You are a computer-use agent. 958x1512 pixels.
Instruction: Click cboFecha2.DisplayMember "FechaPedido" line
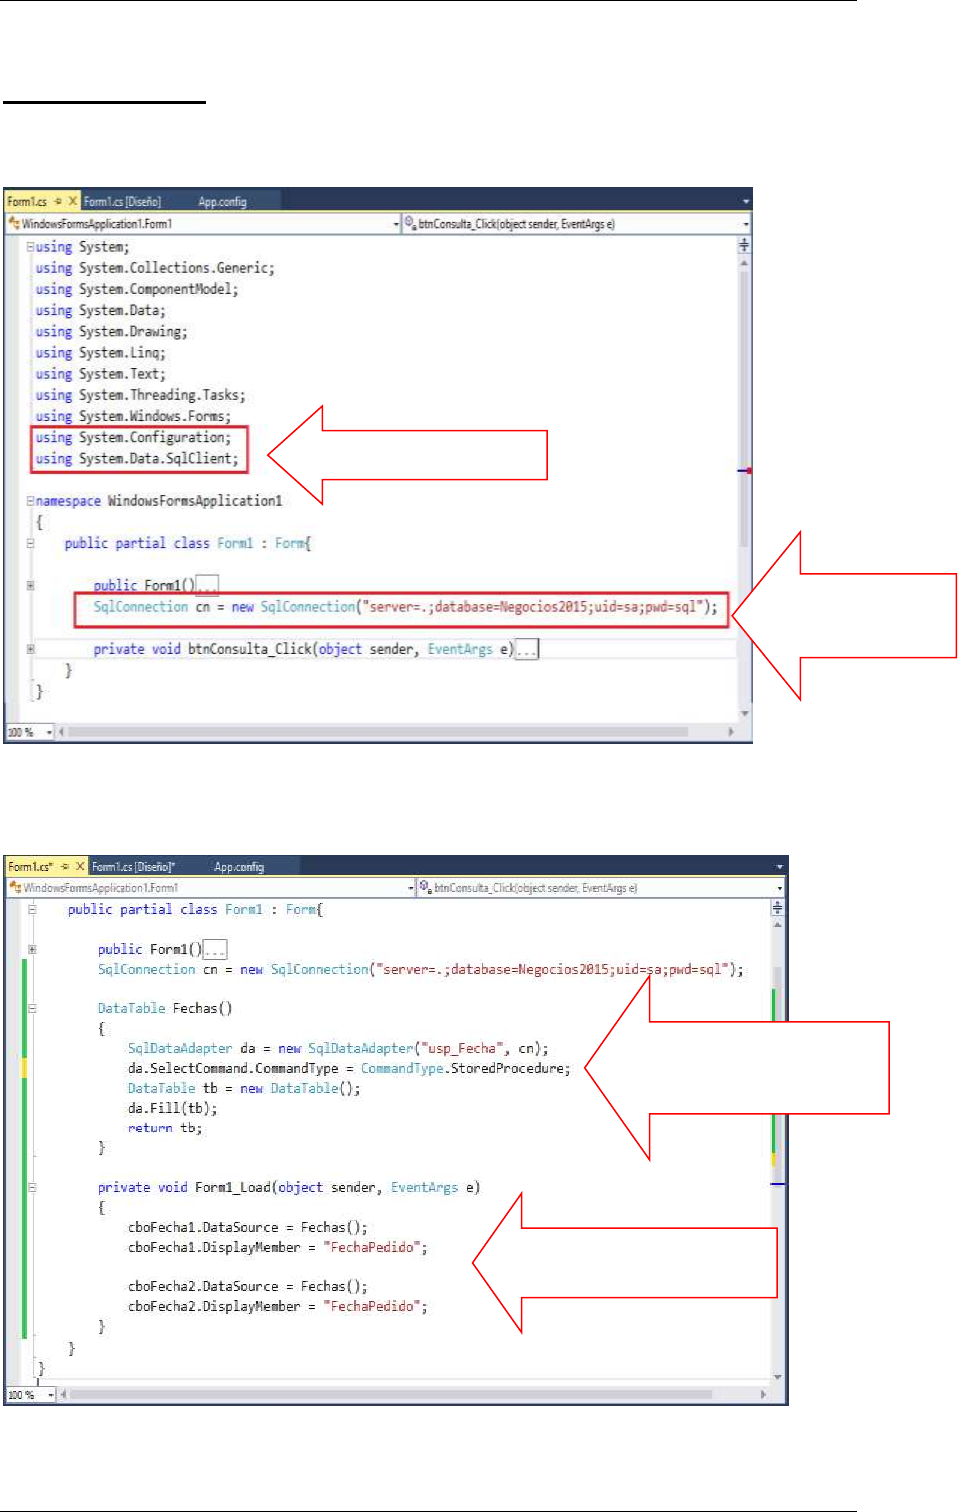(277, 1306)
